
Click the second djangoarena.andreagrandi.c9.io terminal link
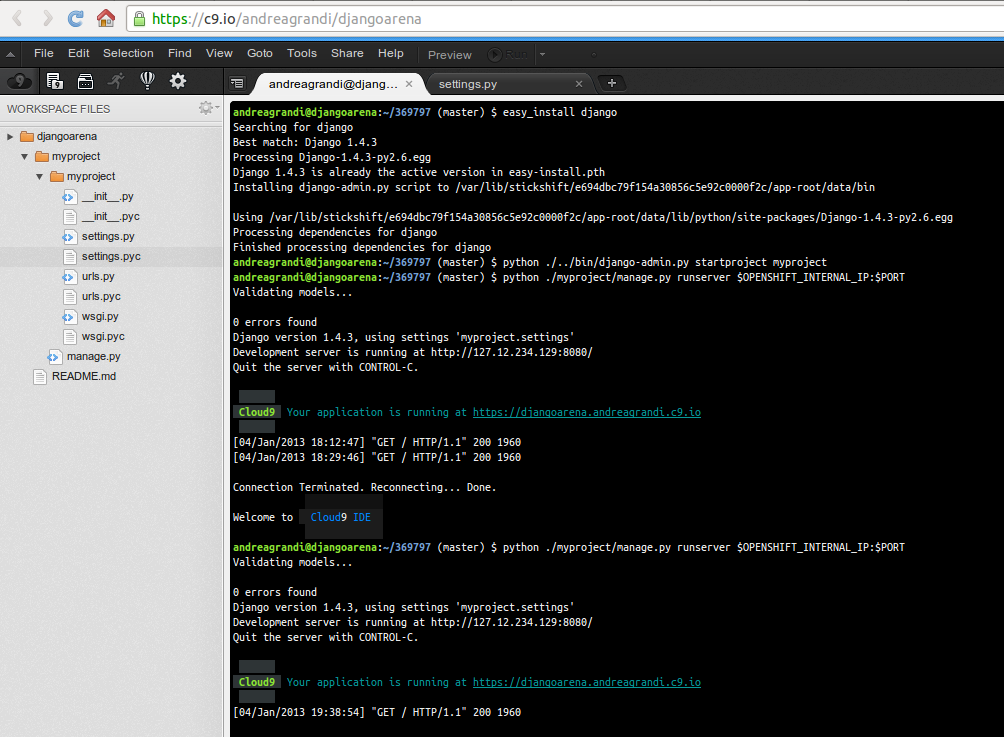[x=587, y=683]
